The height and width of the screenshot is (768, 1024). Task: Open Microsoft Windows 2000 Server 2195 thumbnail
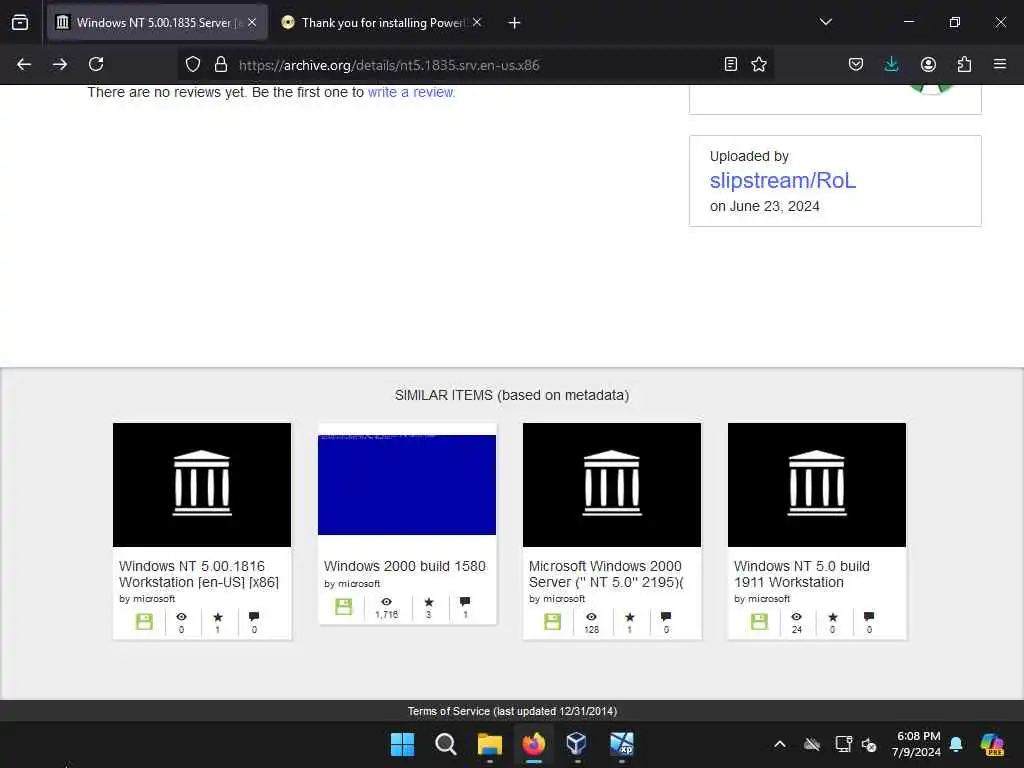(x=612, y=485)
